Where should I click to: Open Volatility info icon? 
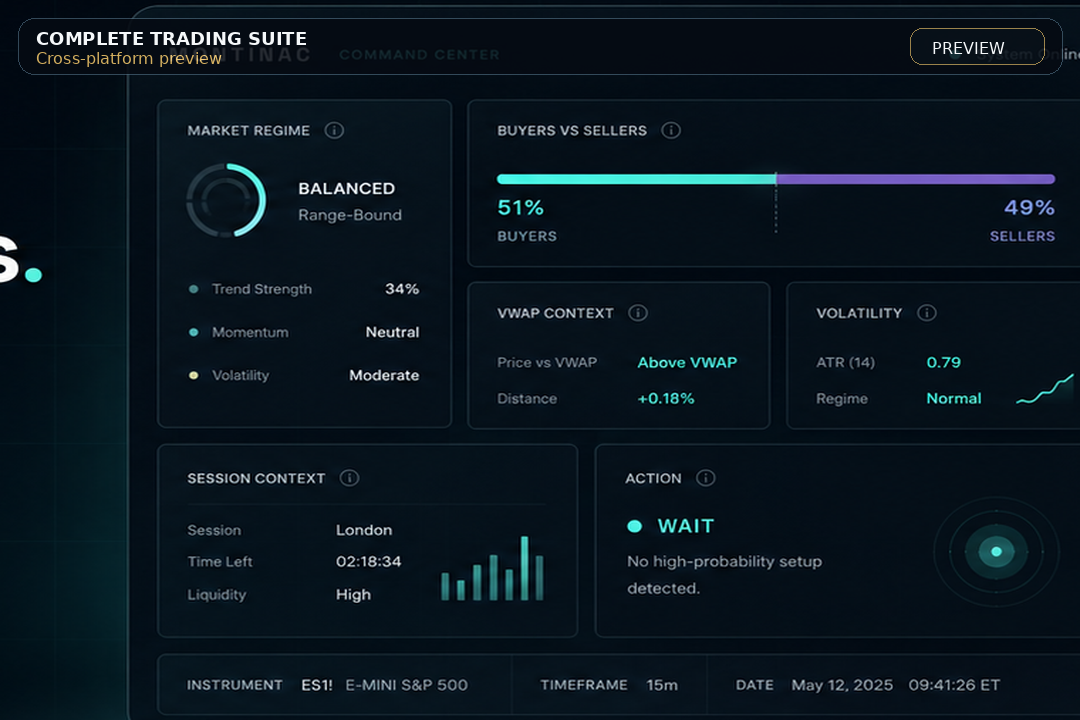(x=926, y=313)
